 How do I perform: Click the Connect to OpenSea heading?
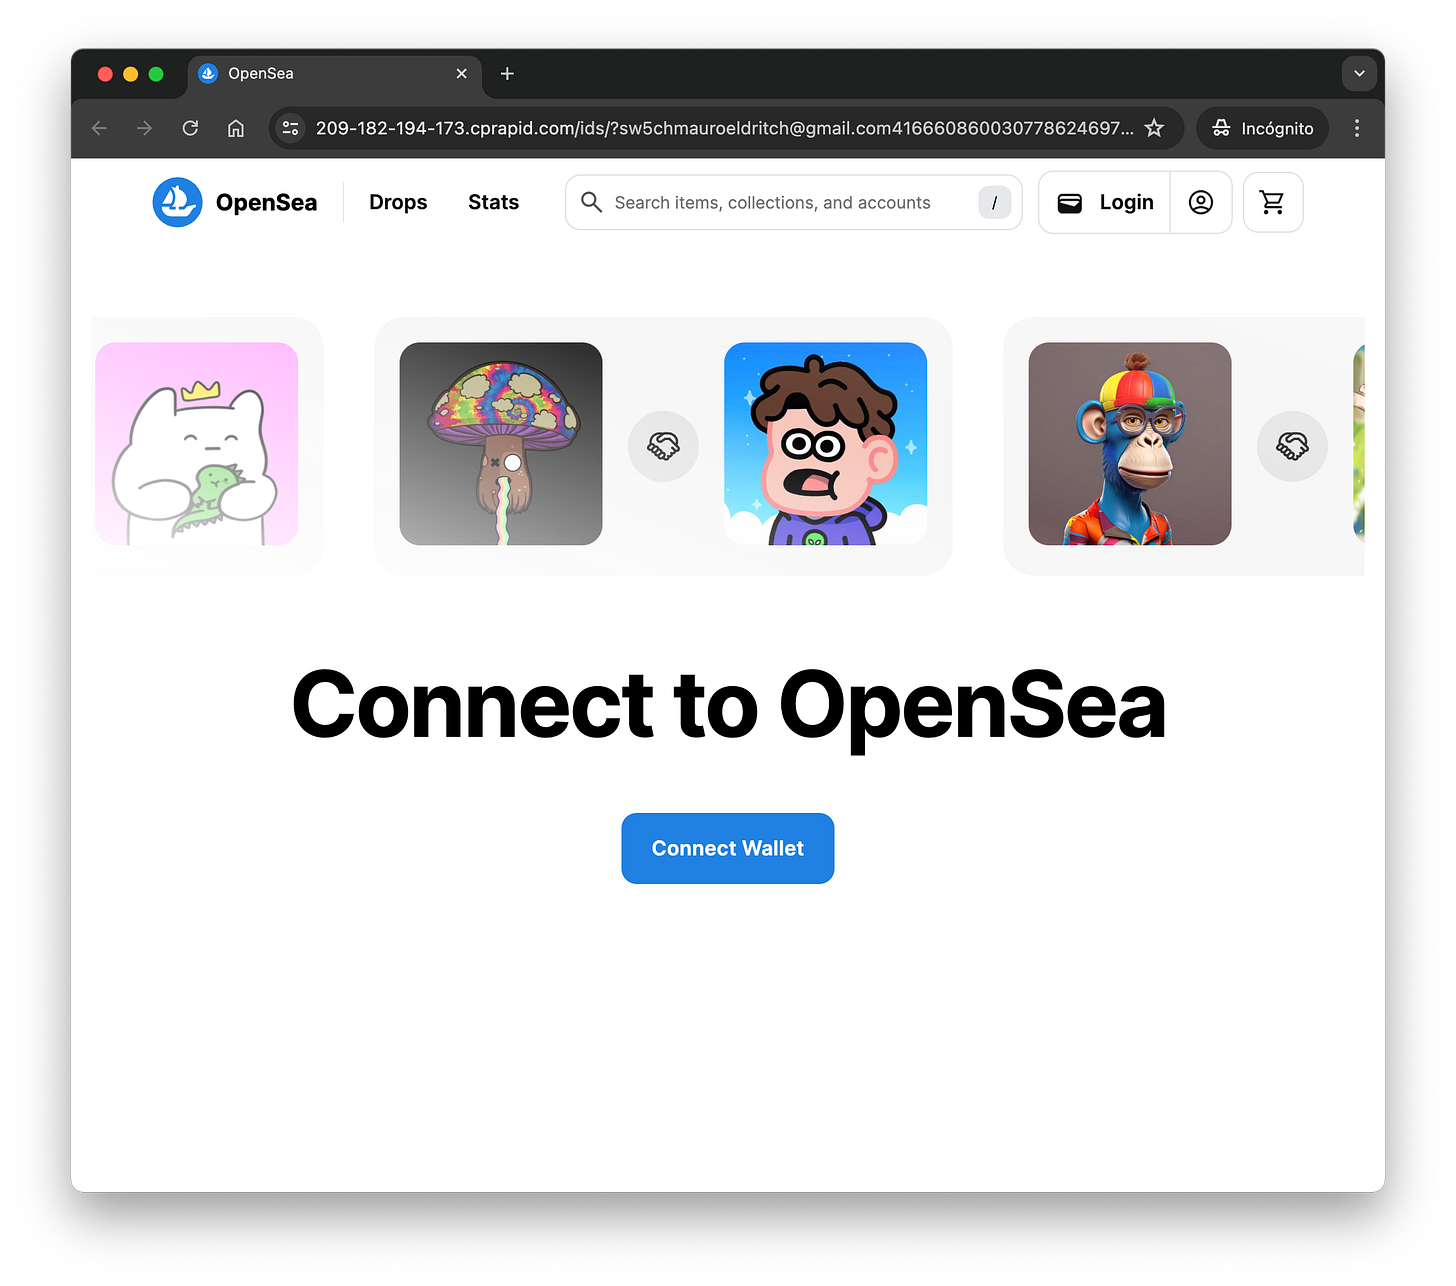coord(728,706)
